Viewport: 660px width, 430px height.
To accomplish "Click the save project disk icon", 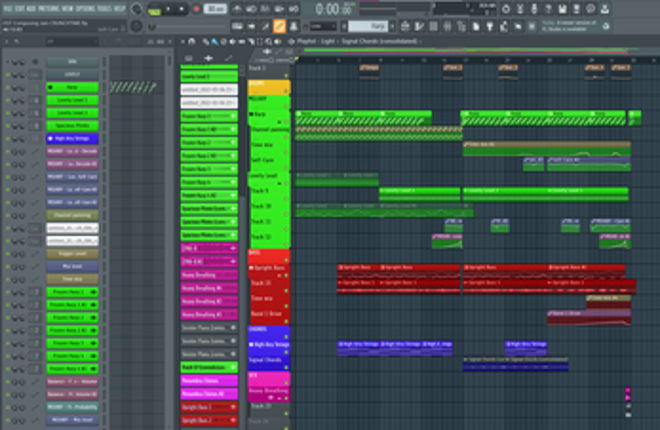I will pyautogui.click(x=562, y=9).
